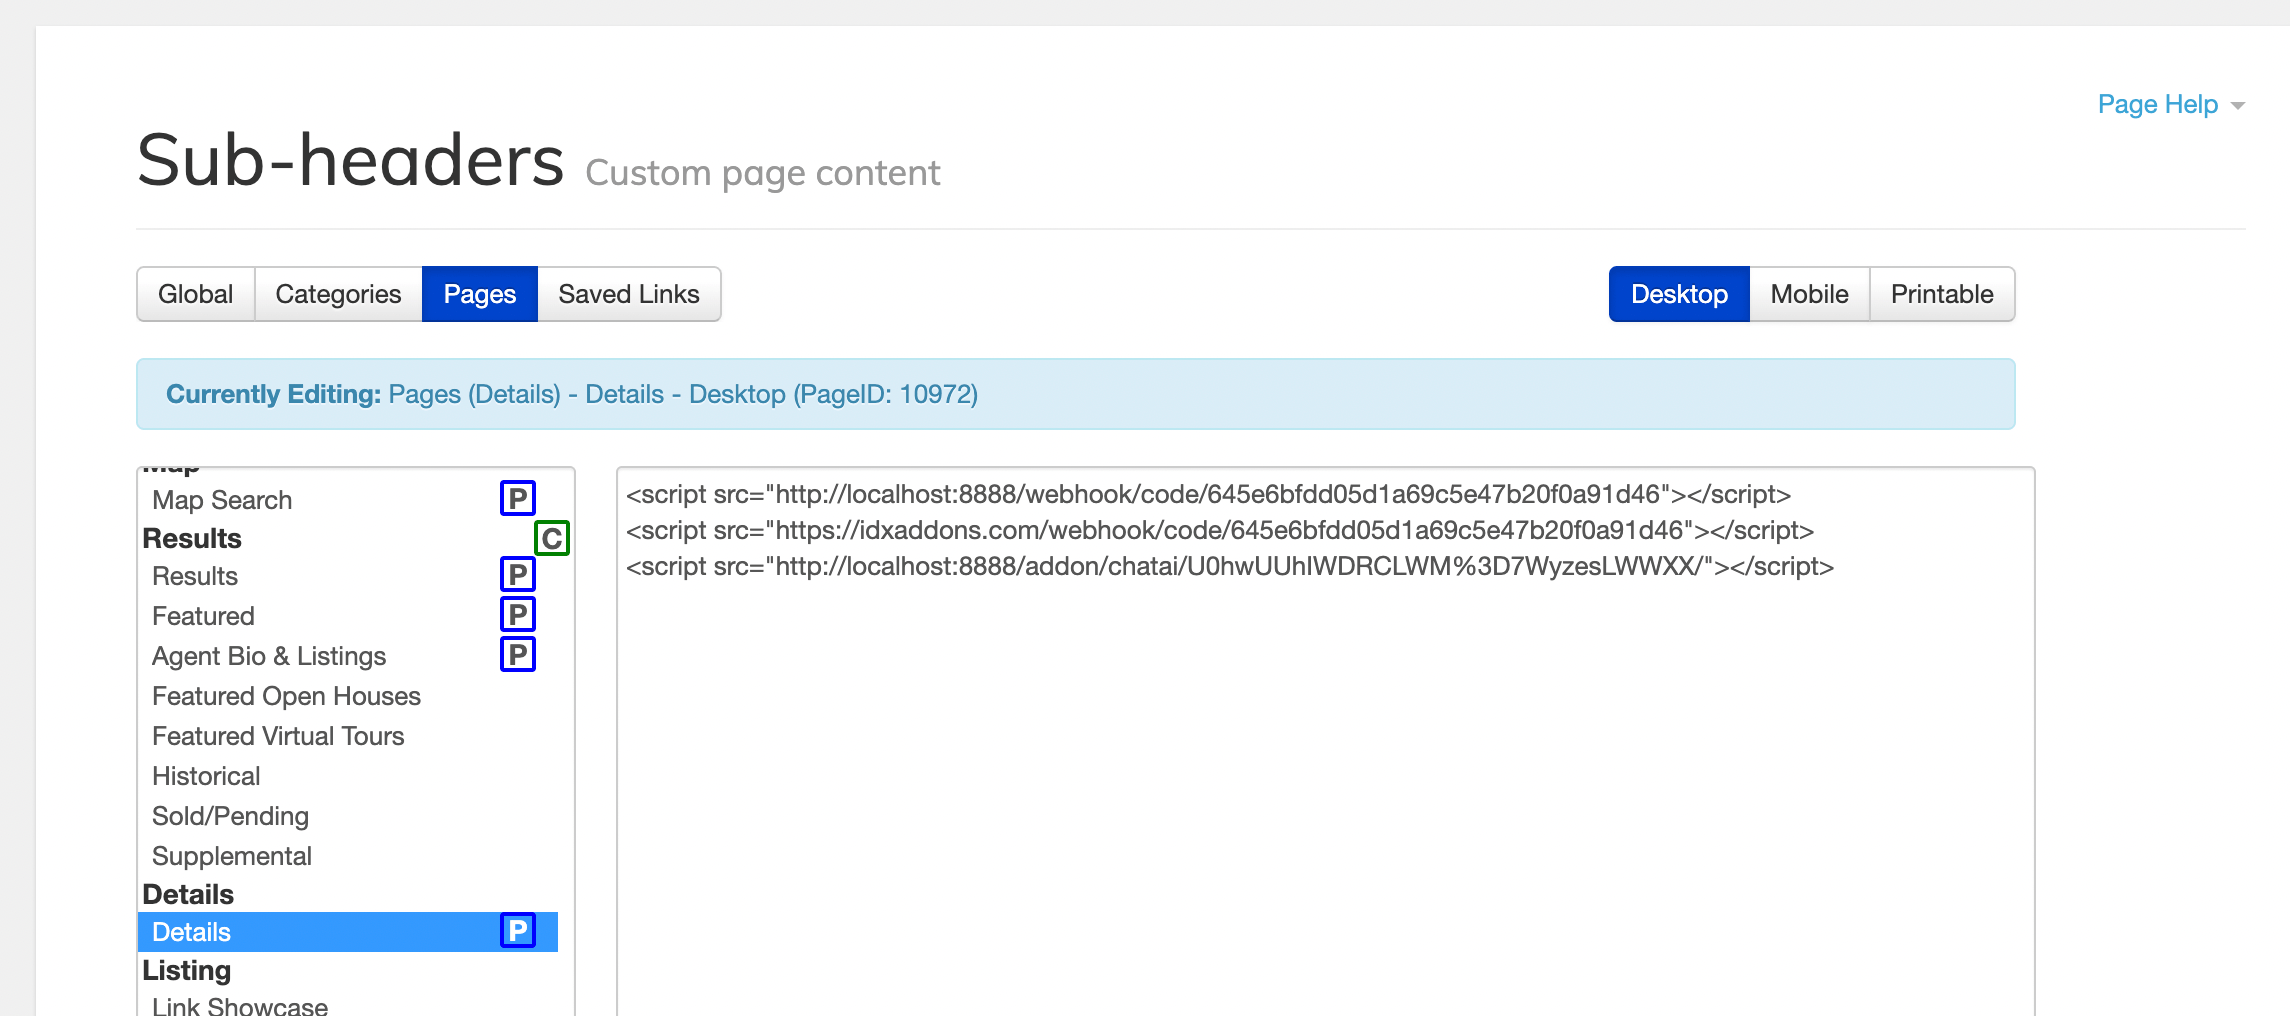Click the P badge next to Results page
Viewport: 2290px width, 1016px height.
517,575
